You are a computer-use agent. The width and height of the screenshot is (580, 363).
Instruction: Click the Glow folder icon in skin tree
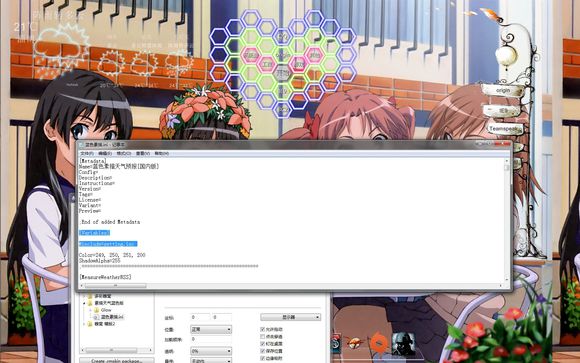coord(97,310)
